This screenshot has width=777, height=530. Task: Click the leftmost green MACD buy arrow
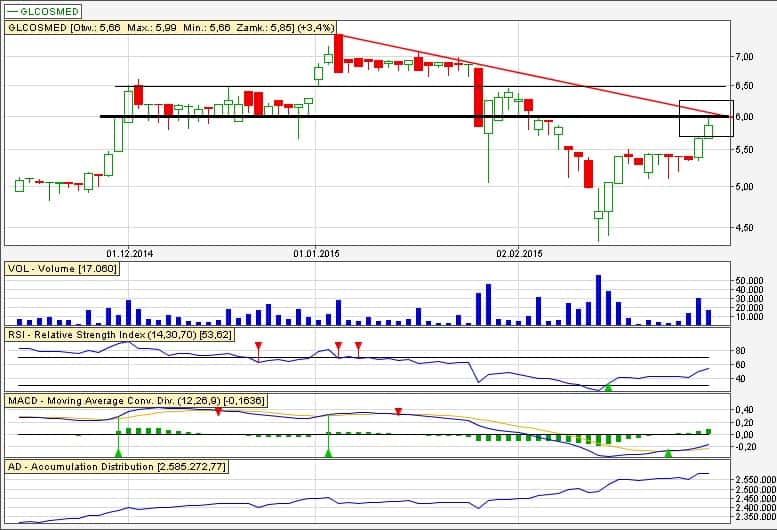[x=118, y=453]
